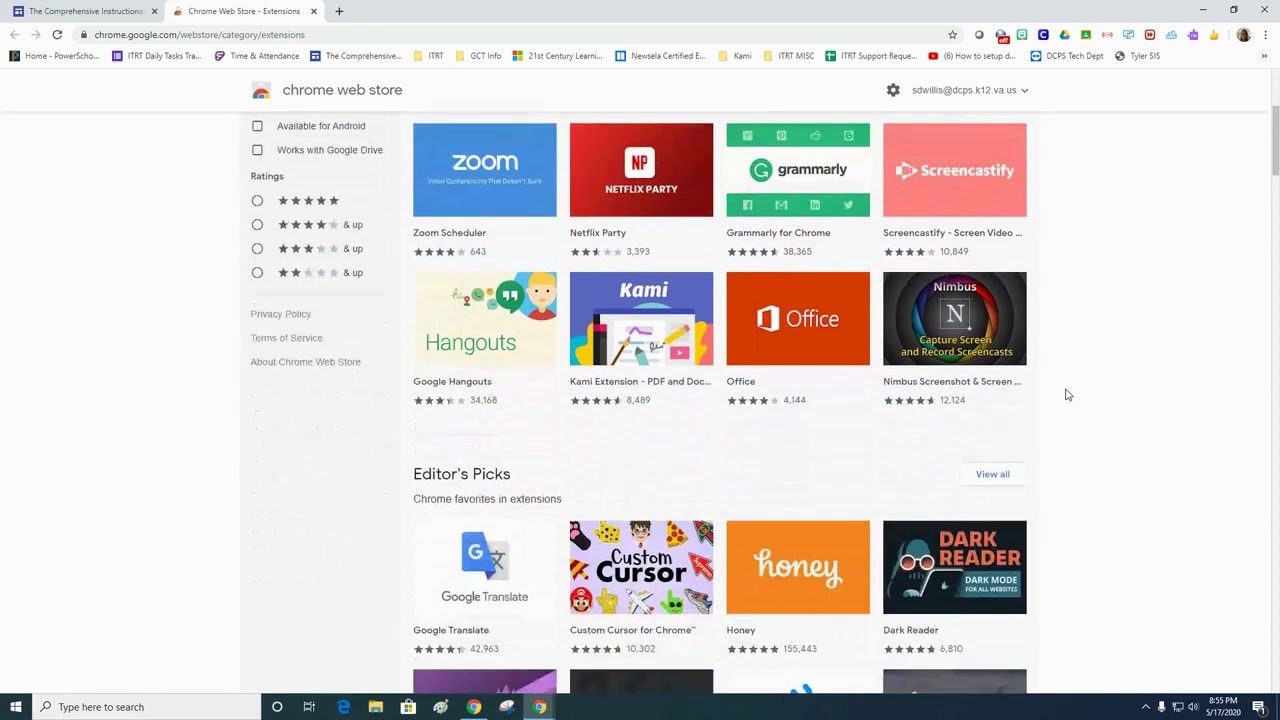
Task: Select the four stars & up filter
Action: [x=257, y=225]
